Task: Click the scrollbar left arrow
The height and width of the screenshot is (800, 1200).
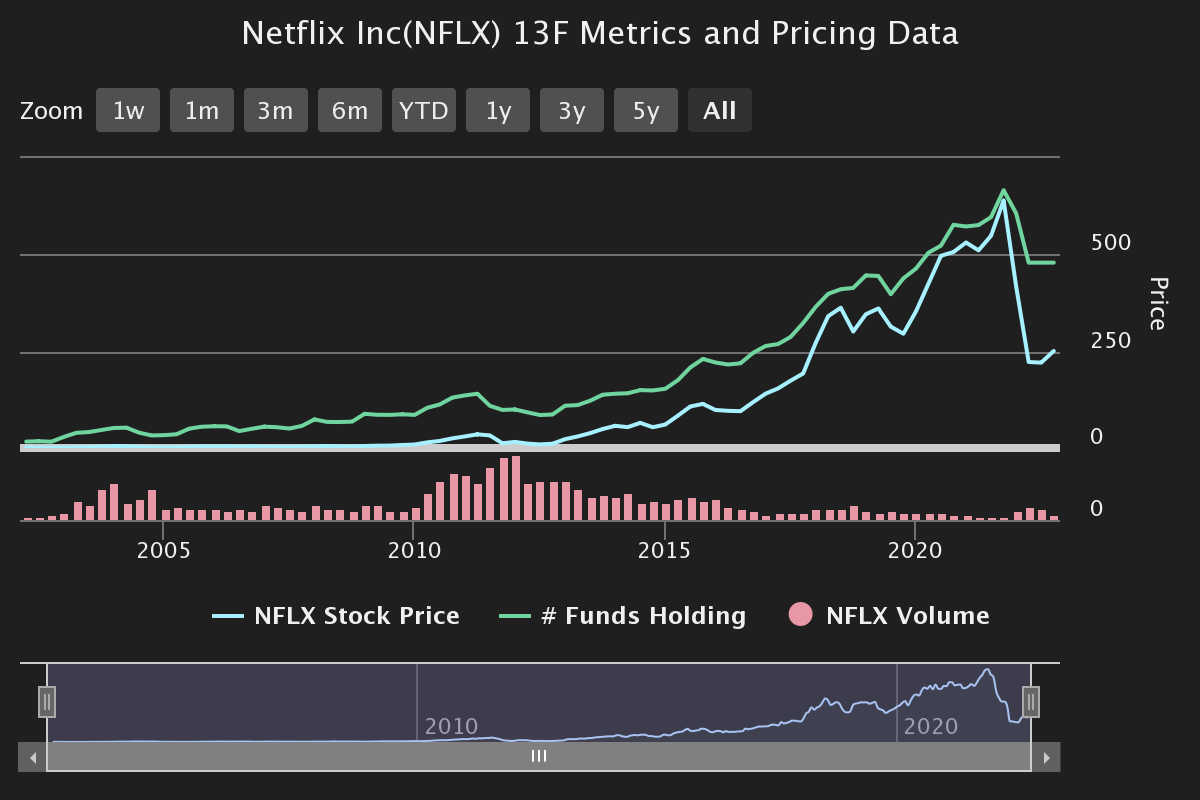Action: 32,757
